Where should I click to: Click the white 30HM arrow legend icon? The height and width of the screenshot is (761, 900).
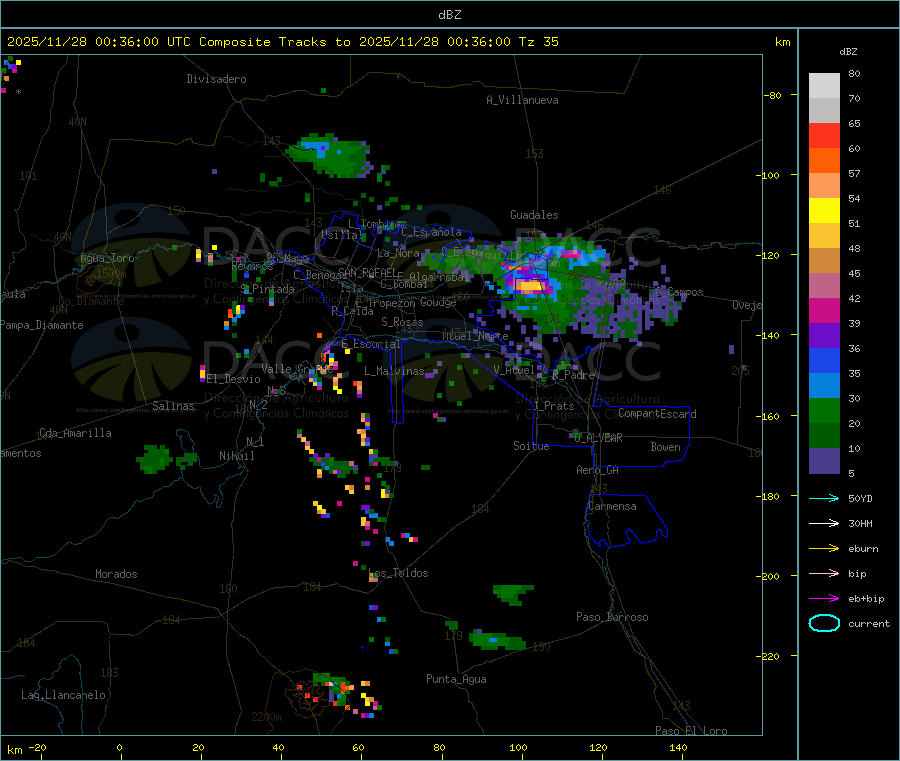[x=824, y=523]
